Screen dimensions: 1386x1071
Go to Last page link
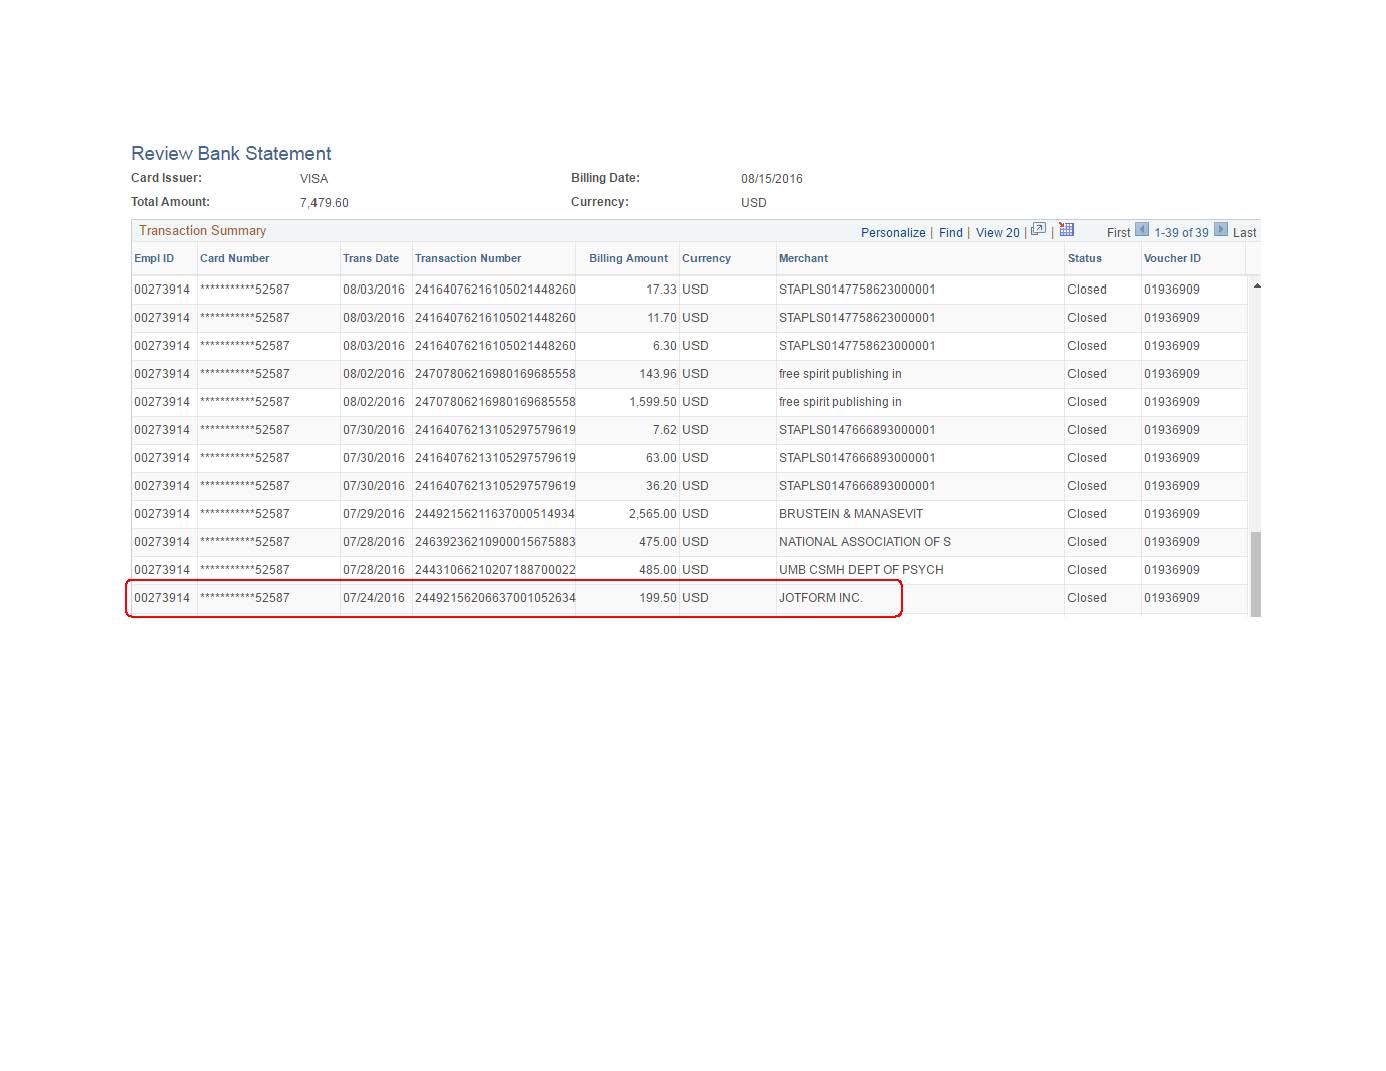[1244, 232]
